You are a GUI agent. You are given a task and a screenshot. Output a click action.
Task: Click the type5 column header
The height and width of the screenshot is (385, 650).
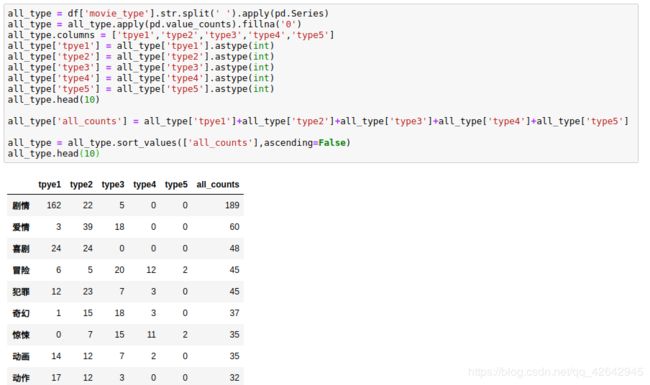coord(176,184)
